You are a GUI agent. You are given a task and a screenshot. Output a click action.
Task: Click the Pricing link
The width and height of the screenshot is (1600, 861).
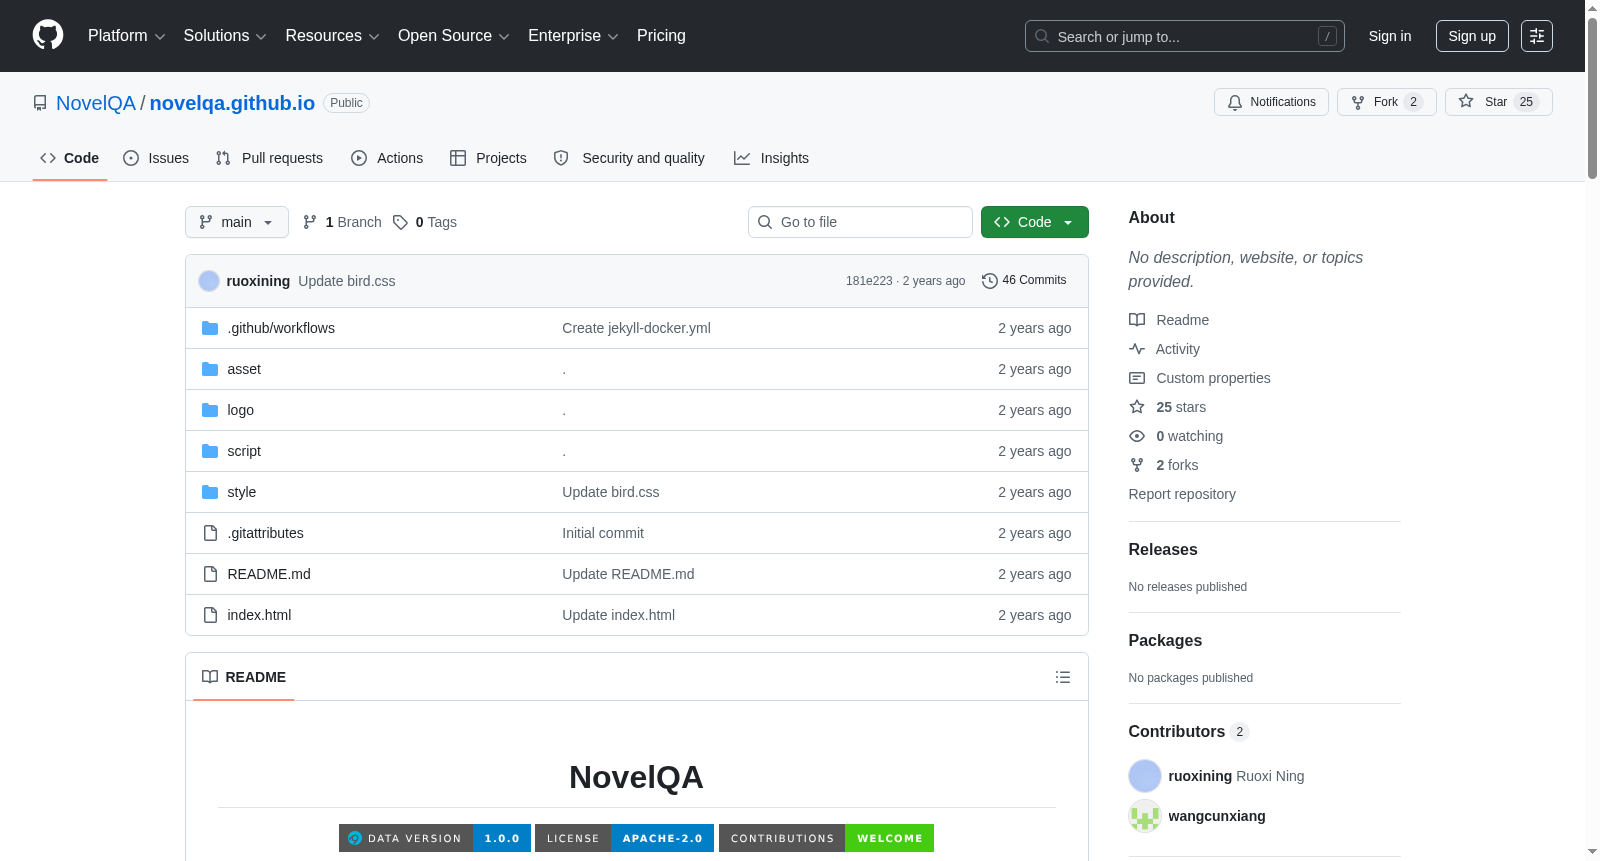661,36
